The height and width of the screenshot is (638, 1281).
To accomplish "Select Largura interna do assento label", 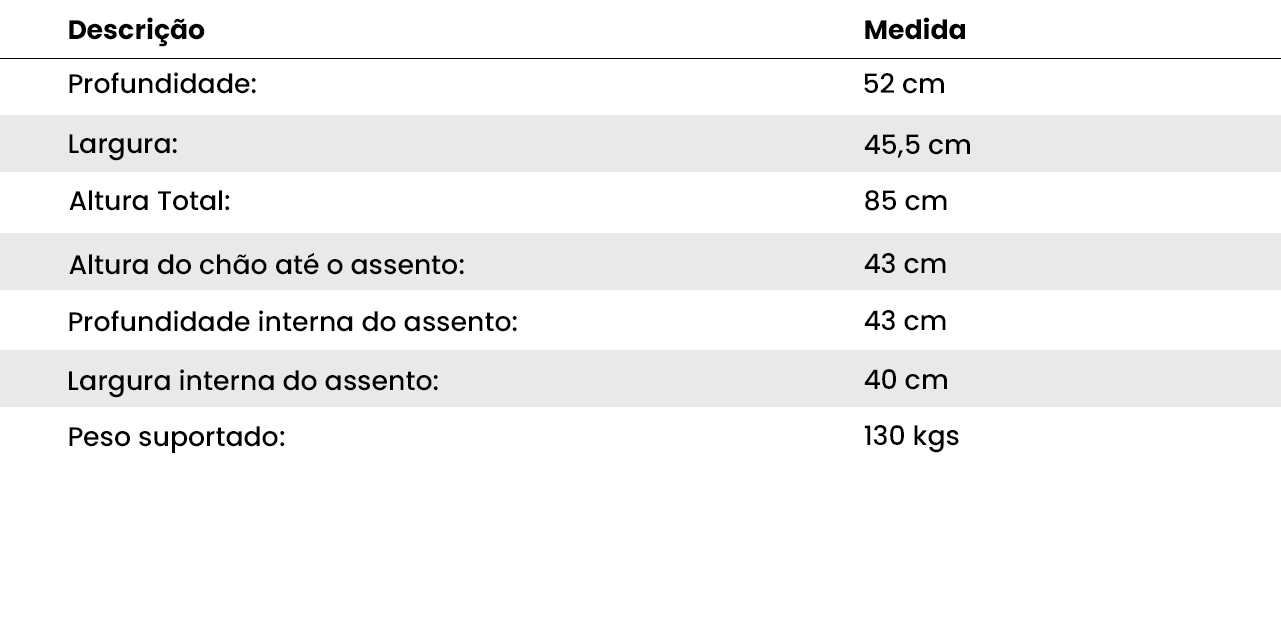I will coord(253,382).
